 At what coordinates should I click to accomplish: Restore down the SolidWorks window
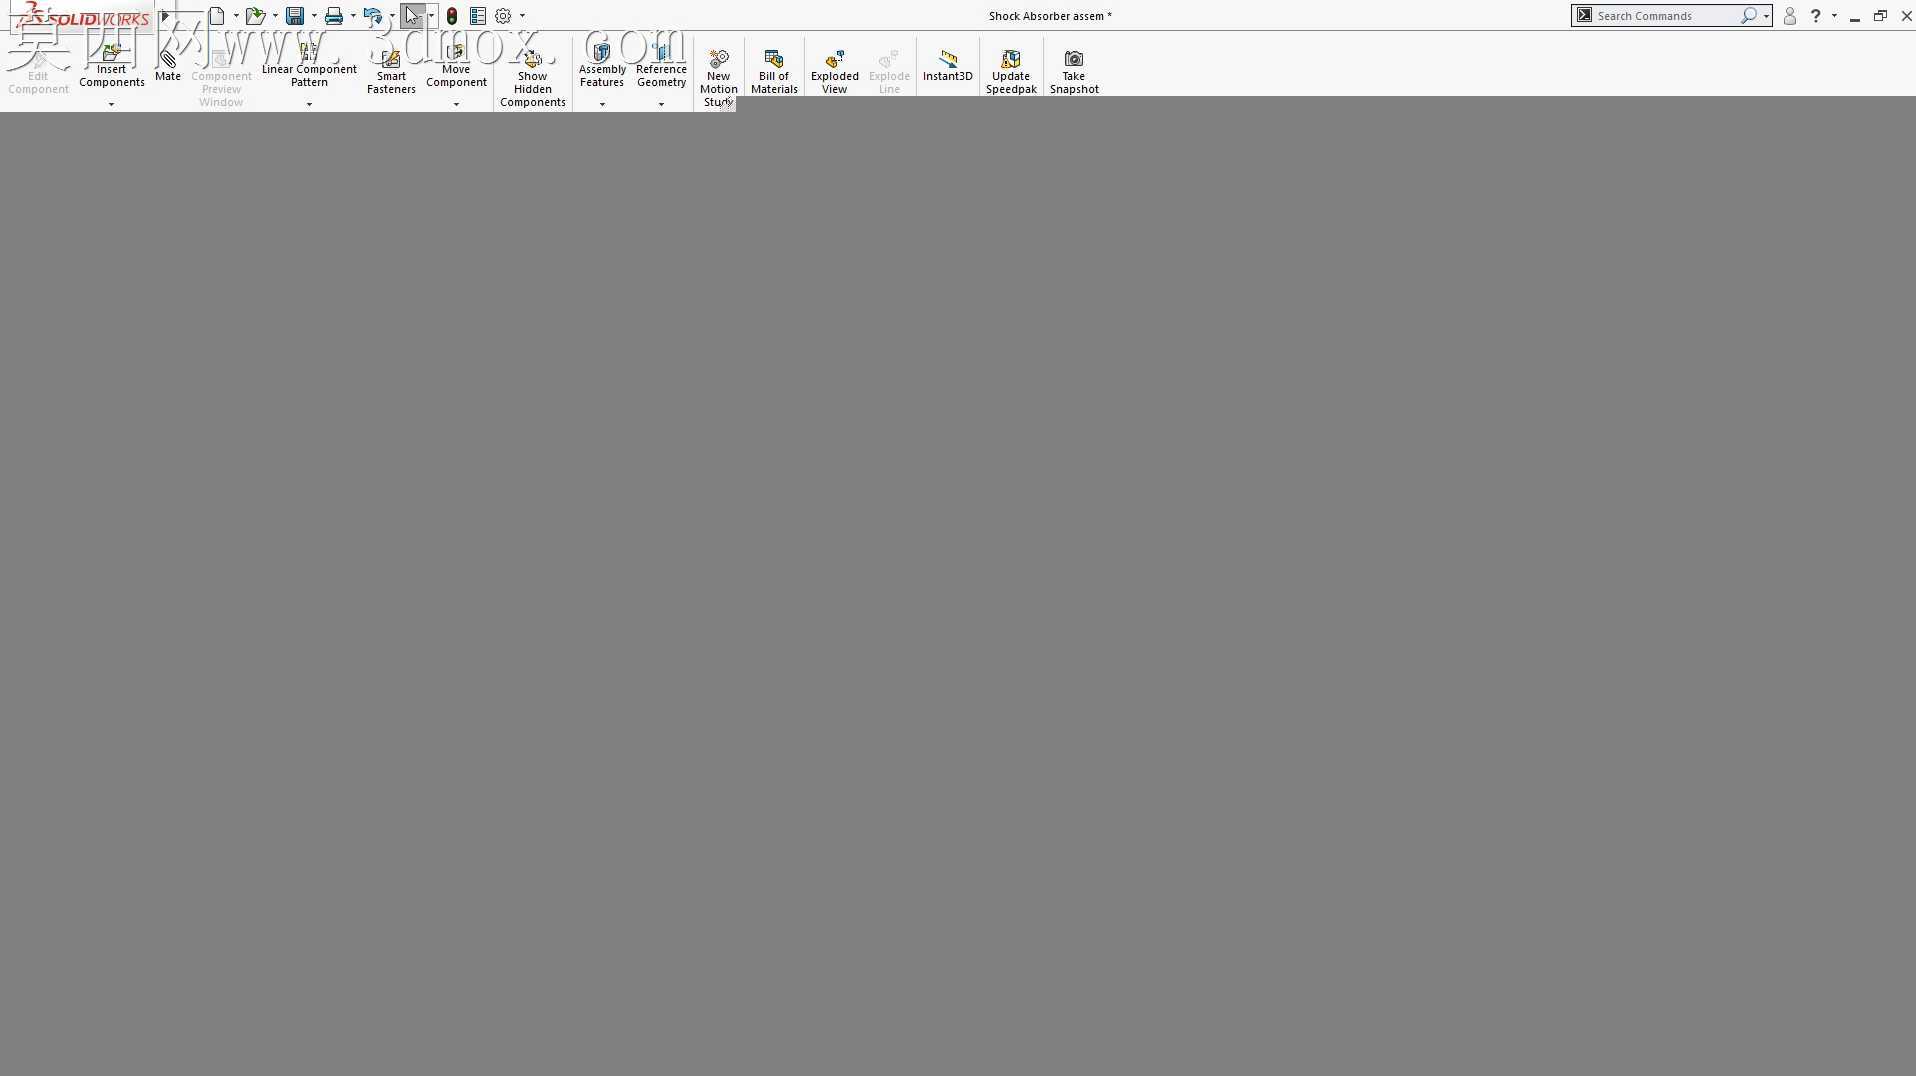(x=1881, y=16)
